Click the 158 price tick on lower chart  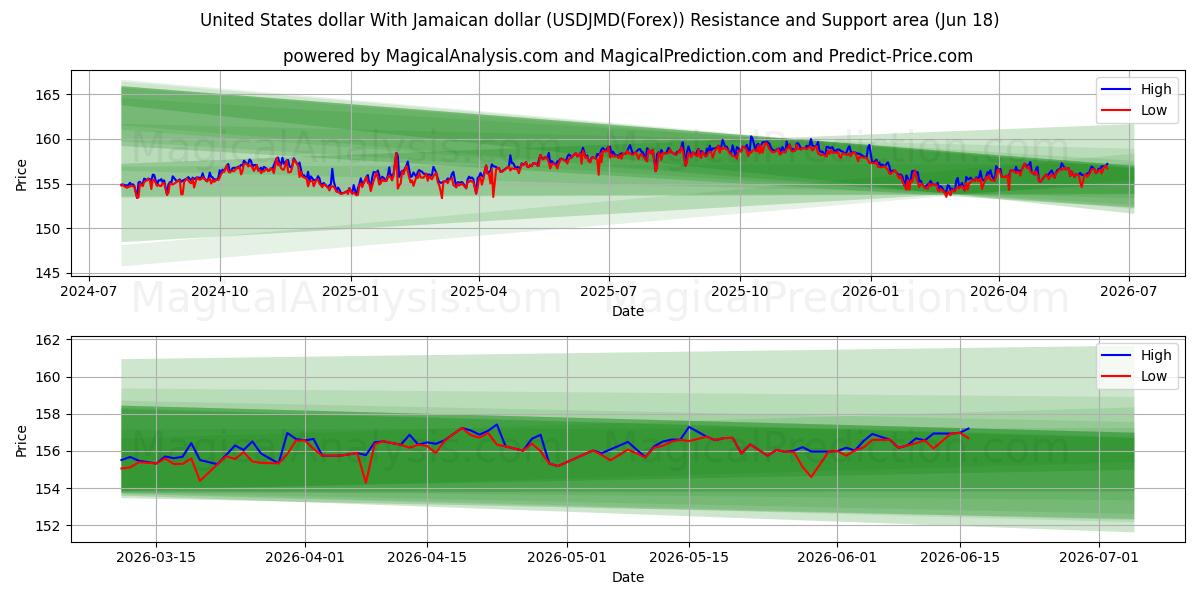50,415
